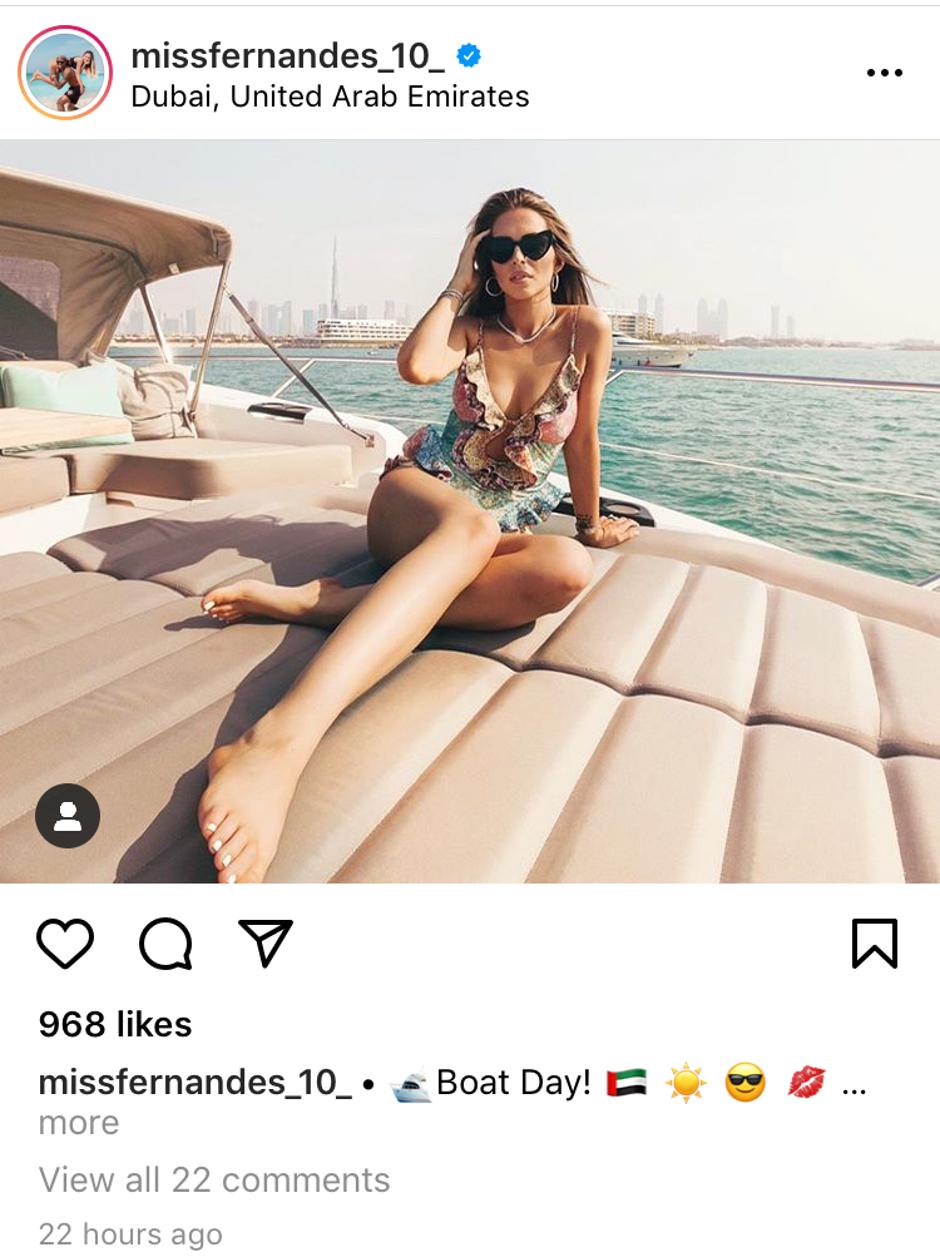Open the missfernandes_10_ profile picture story
The image size is (940, 1257).
click(66, 73)
